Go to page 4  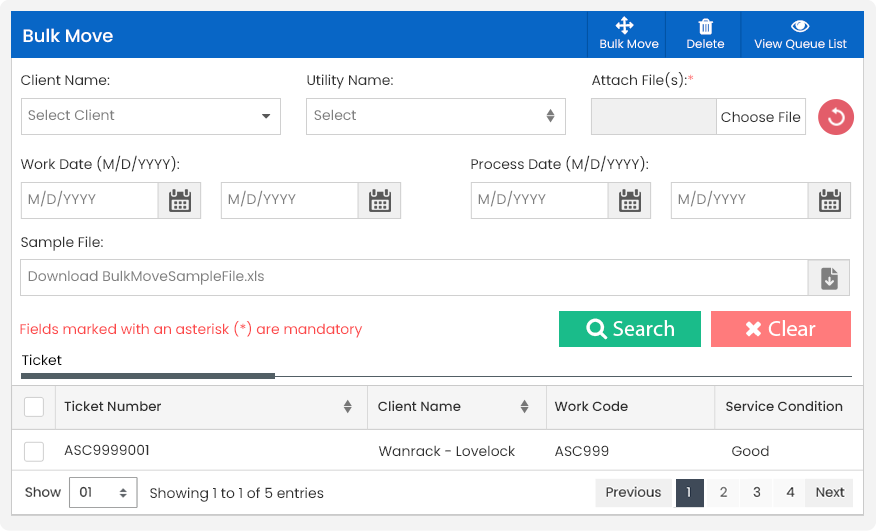(x=790, y=492)
